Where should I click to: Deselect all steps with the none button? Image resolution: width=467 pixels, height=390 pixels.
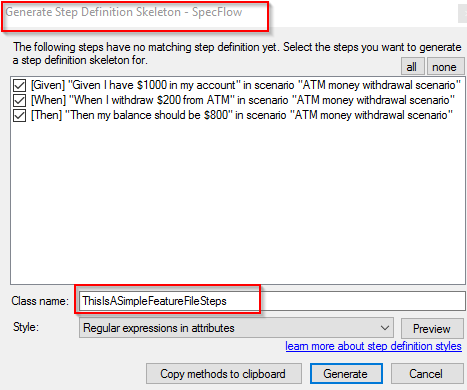pyautogui.click(x=446, y=66)
